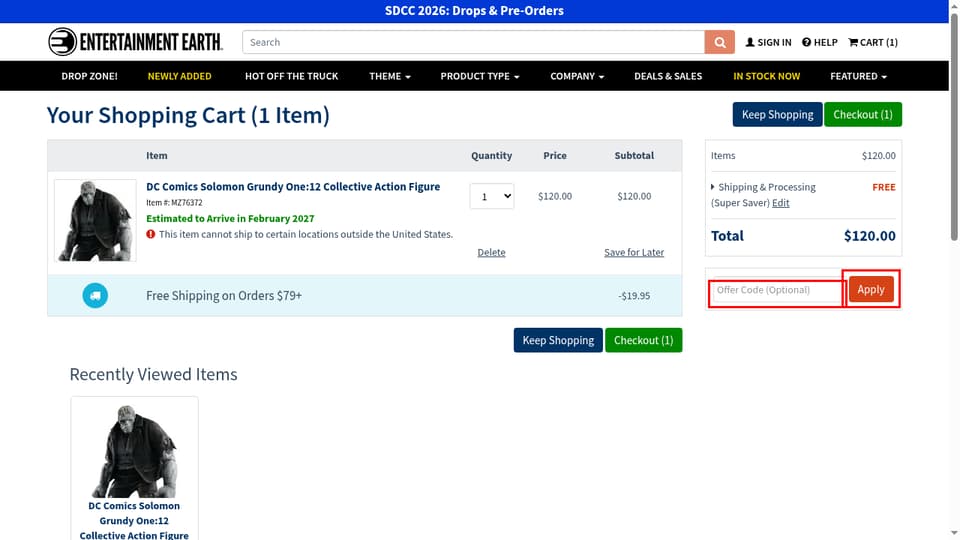Click Edit shipping method link
Image resolution: width=960 pixels, height=540 pixels.
780,203
